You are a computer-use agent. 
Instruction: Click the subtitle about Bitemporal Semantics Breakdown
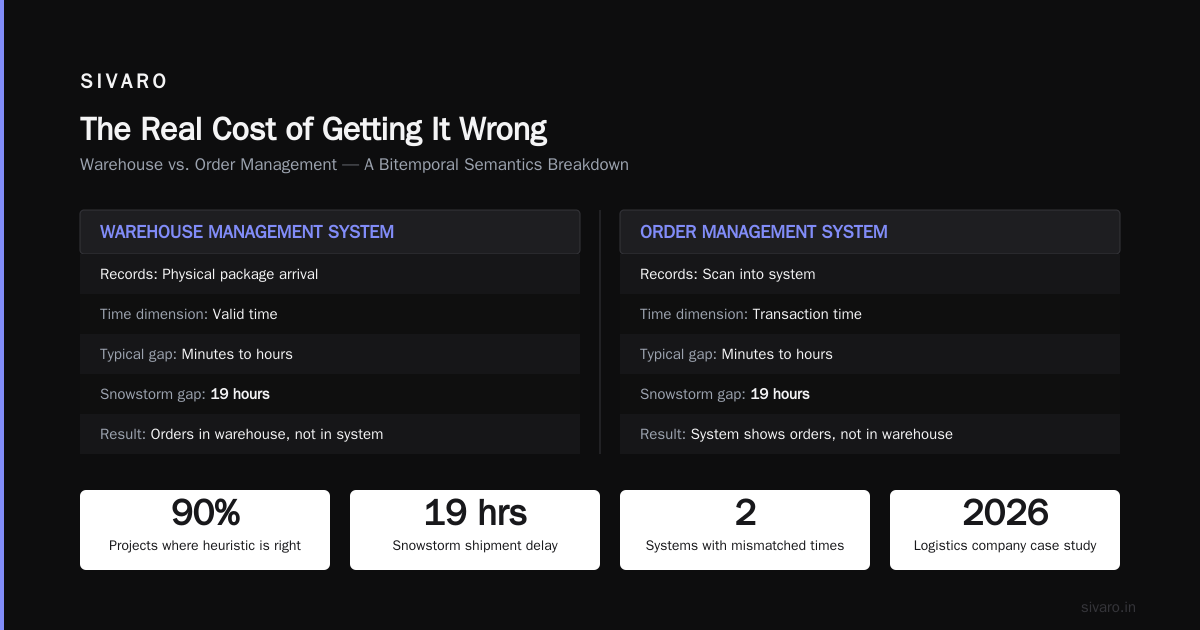(354, 164)
